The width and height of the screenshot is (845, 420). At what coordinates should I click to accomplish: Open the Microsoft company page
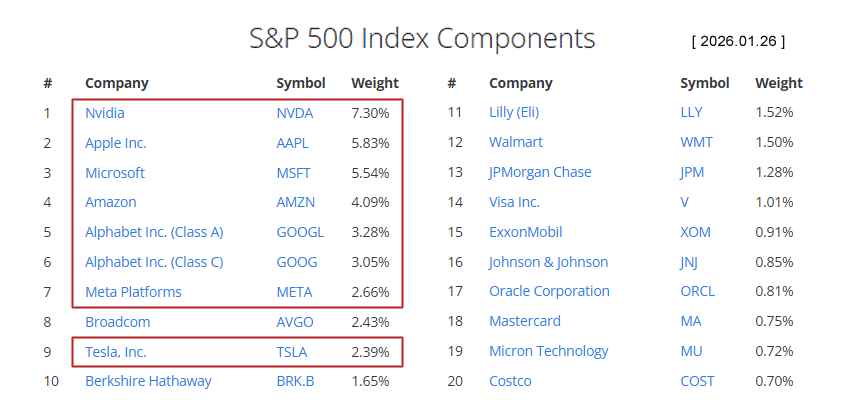tap(115, 173)
